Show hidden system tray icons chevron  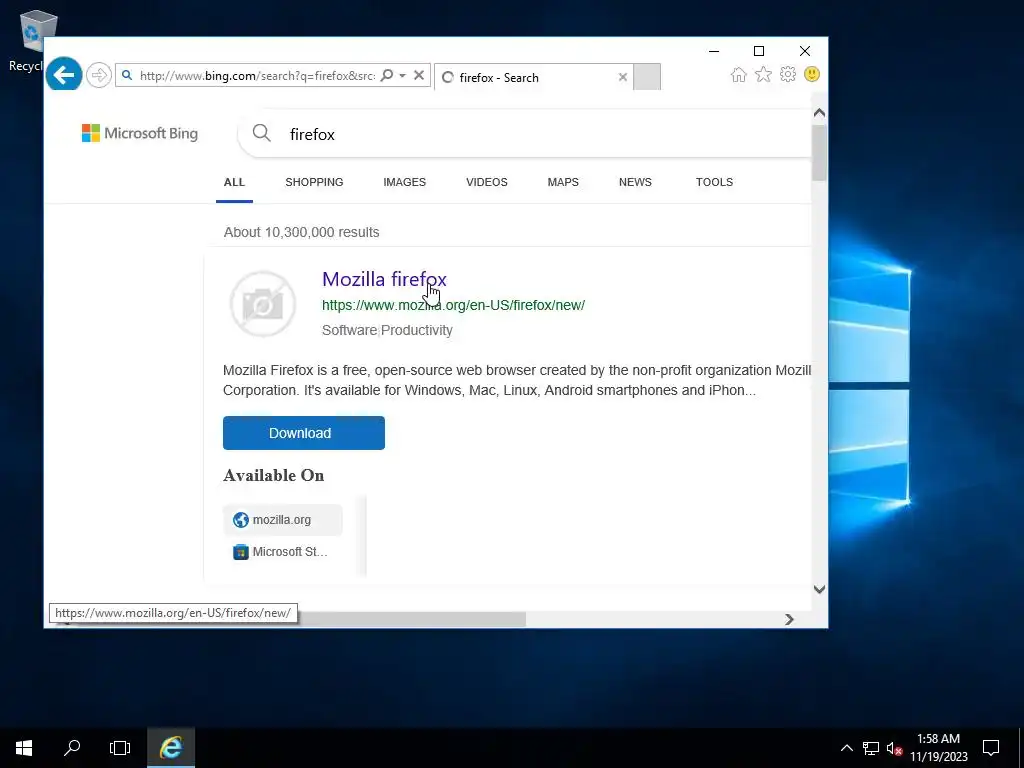[846, 748]
